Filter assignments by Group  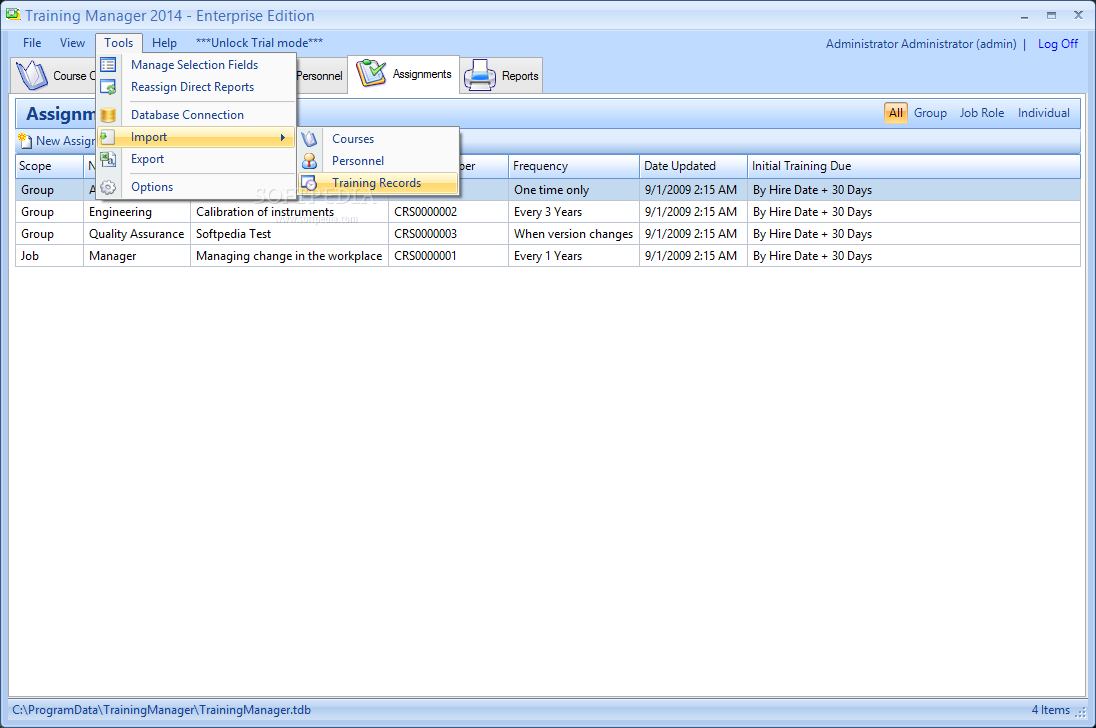point(930,113)
